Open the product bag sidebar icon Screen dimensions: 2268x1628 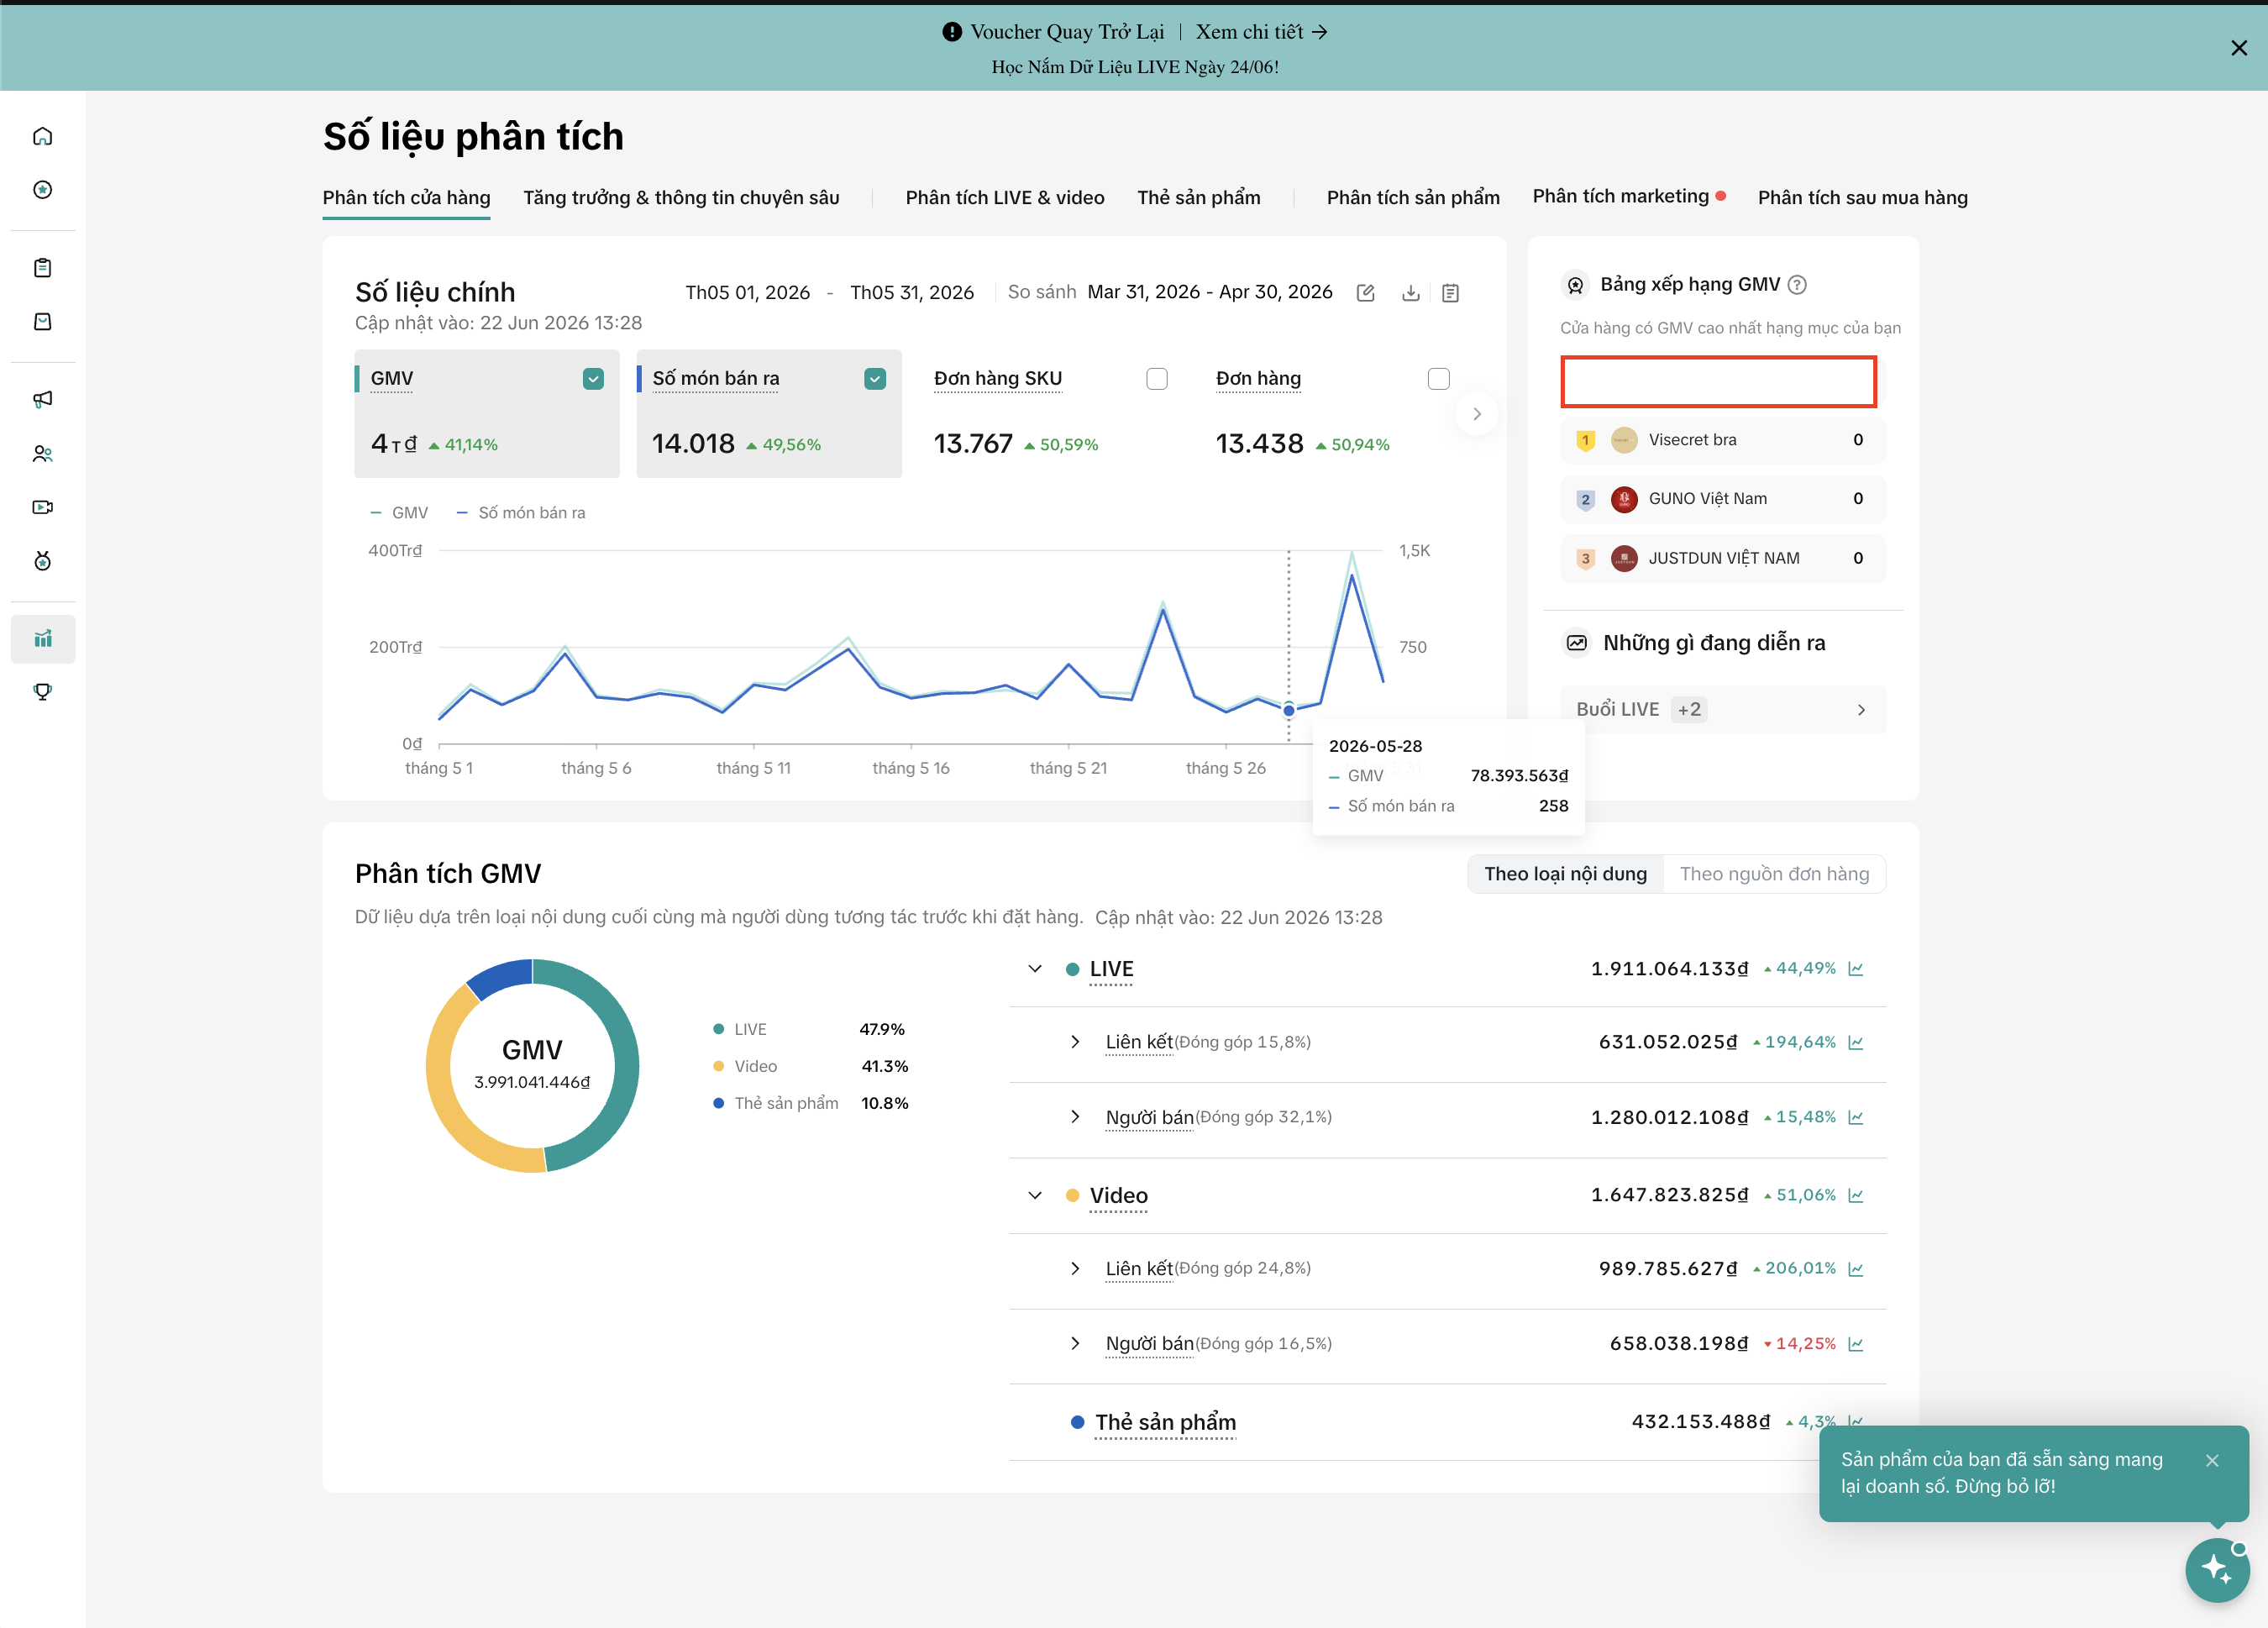coord(42,322)
